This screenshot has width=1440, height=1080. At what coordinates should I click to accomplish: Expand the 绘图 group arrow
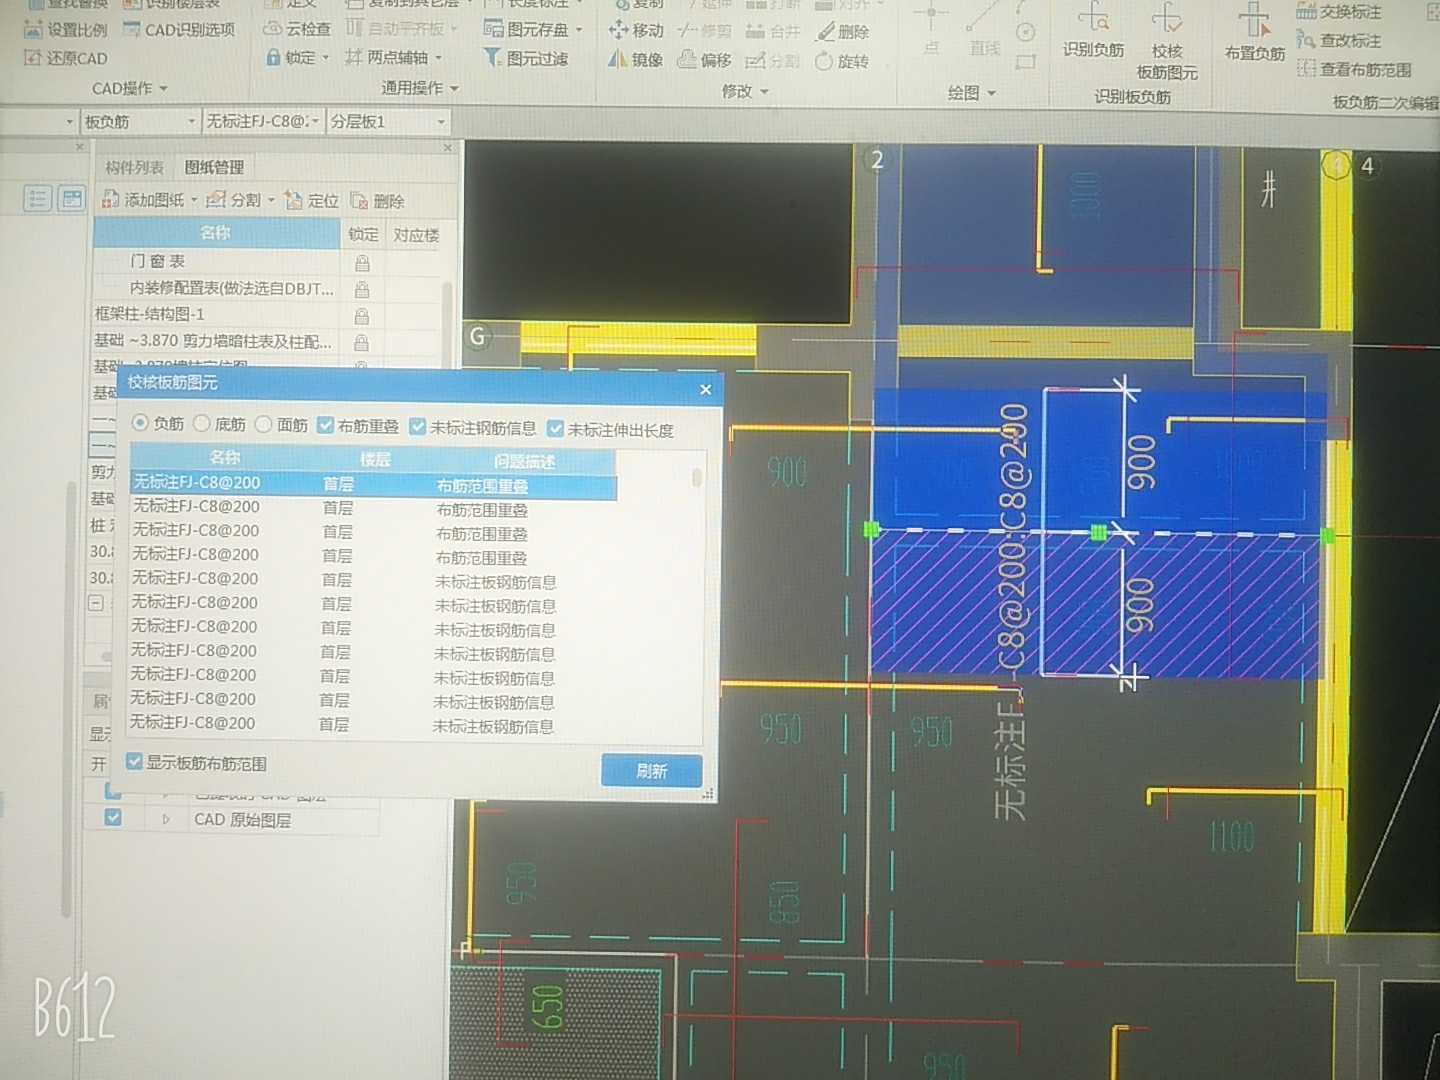click(992, 93)
